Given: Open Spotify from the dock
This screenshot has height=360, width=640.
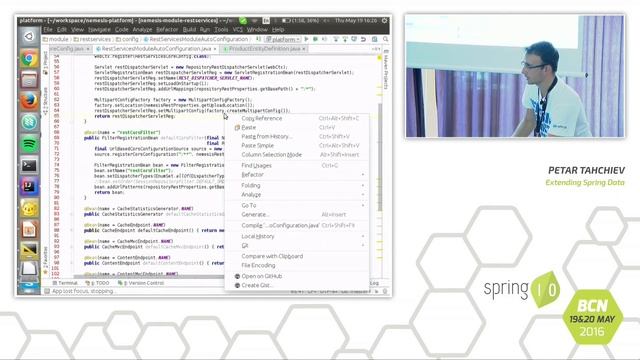Looking at the screenshot, I should (x=29, y=144).
